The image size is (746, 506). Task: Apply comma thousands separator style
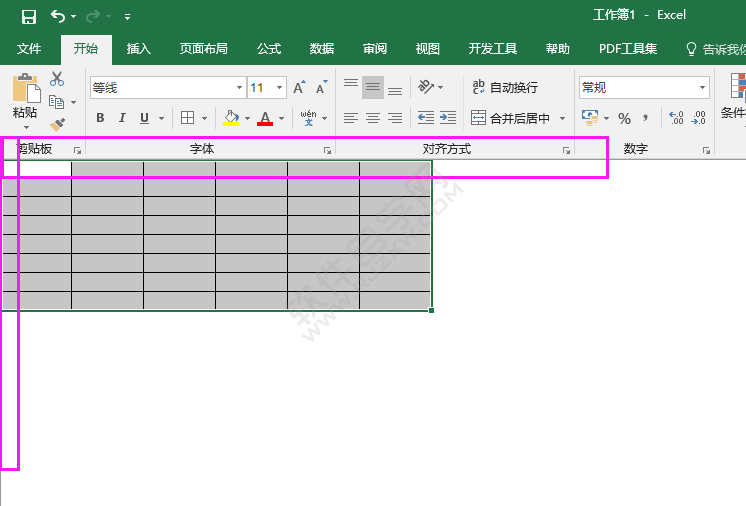pyautogui.click(x=646, y=117)
